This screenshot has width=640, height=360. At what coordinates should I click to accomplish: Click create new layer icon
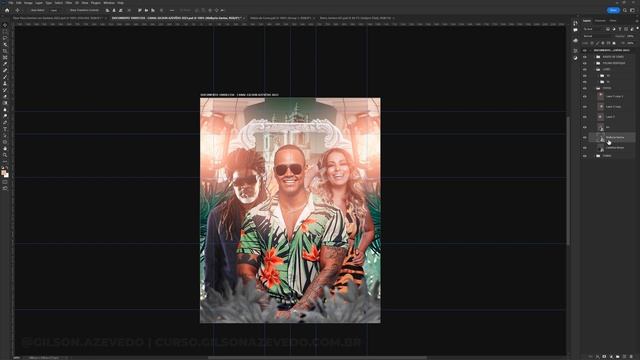pos(624,357)
